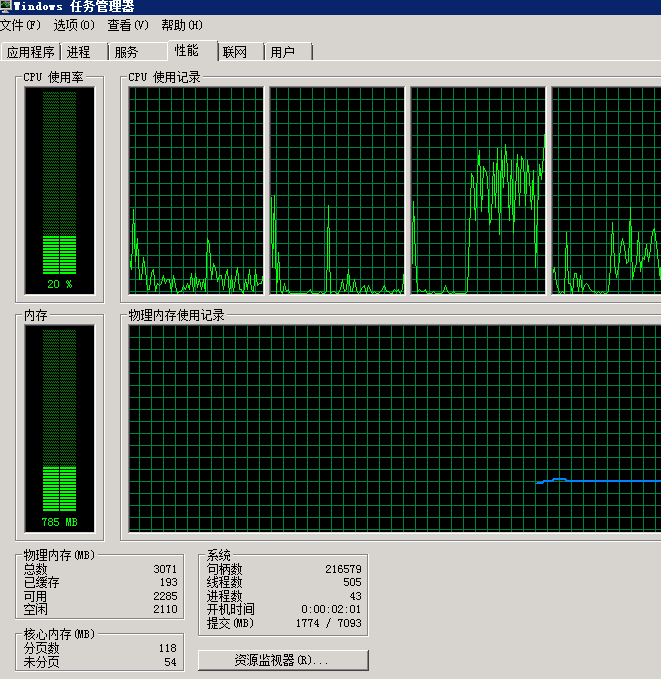Click the 句柄数 value 216579
Viewport: 661px width, 679px height.
click(343, 569)
